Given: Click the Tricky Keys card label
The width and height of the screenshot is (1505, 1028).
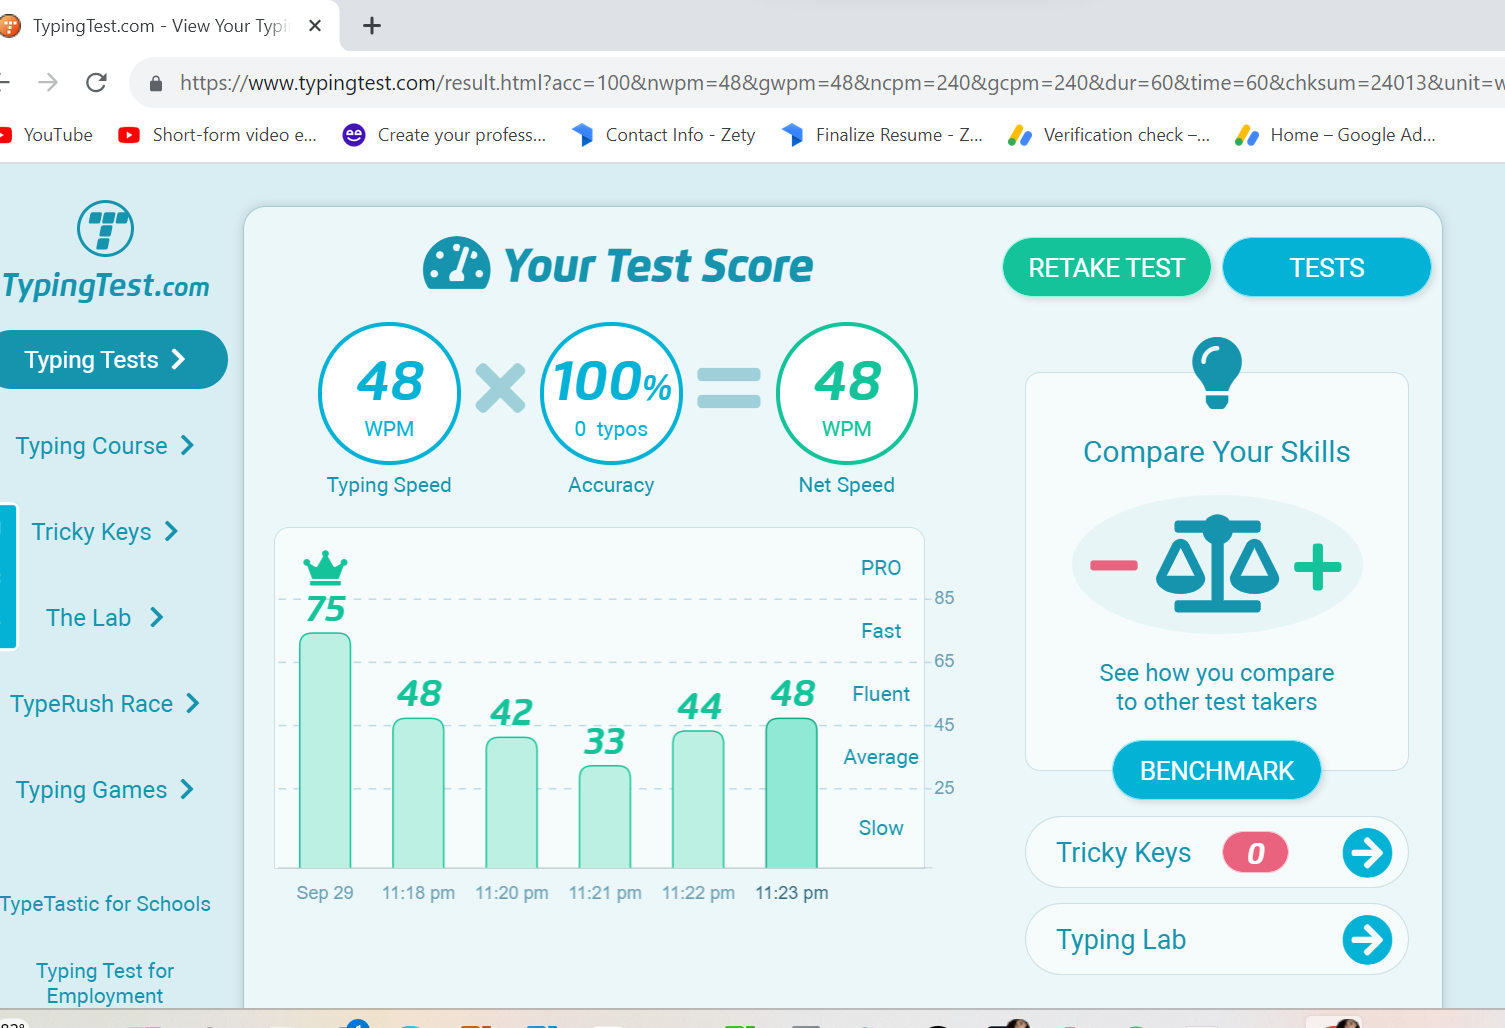Looking at the screenshot, I should pyautogui.click(x=1124, y=853).
